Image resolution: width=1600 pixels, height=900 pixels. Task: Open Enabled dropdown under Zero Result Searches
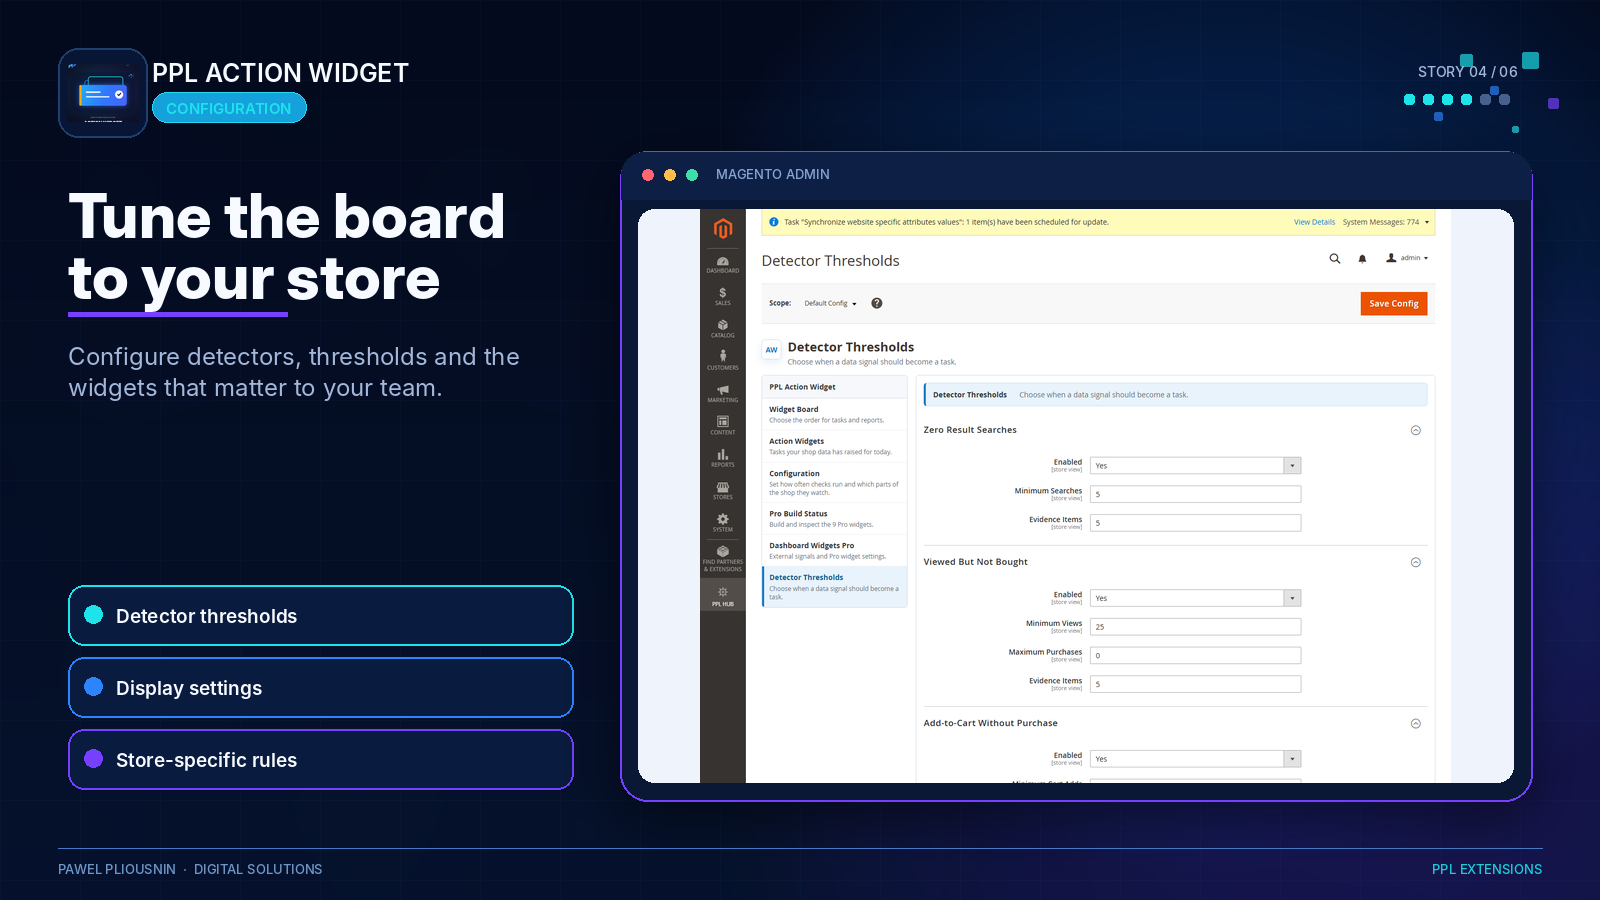tap(1195, 465)
